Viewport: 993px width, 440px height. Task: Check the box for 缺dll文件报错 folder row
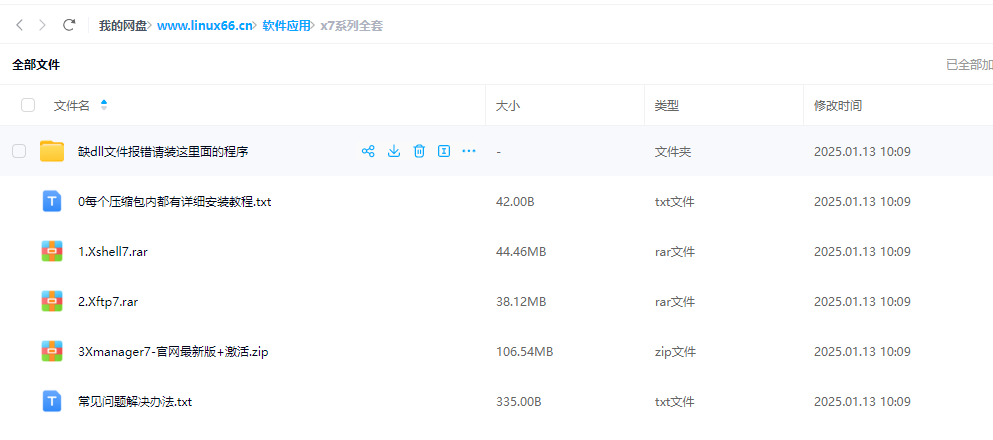(x=20, y=151)
